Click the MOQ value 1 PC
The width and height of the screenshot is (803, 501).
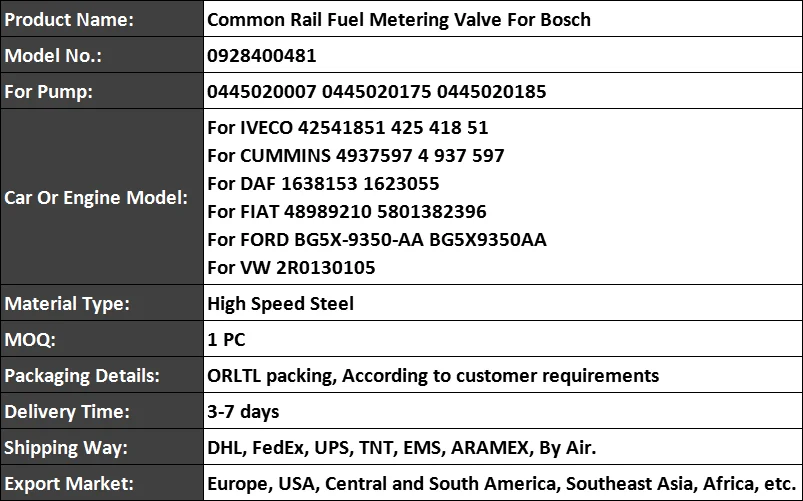click(226, 339)
